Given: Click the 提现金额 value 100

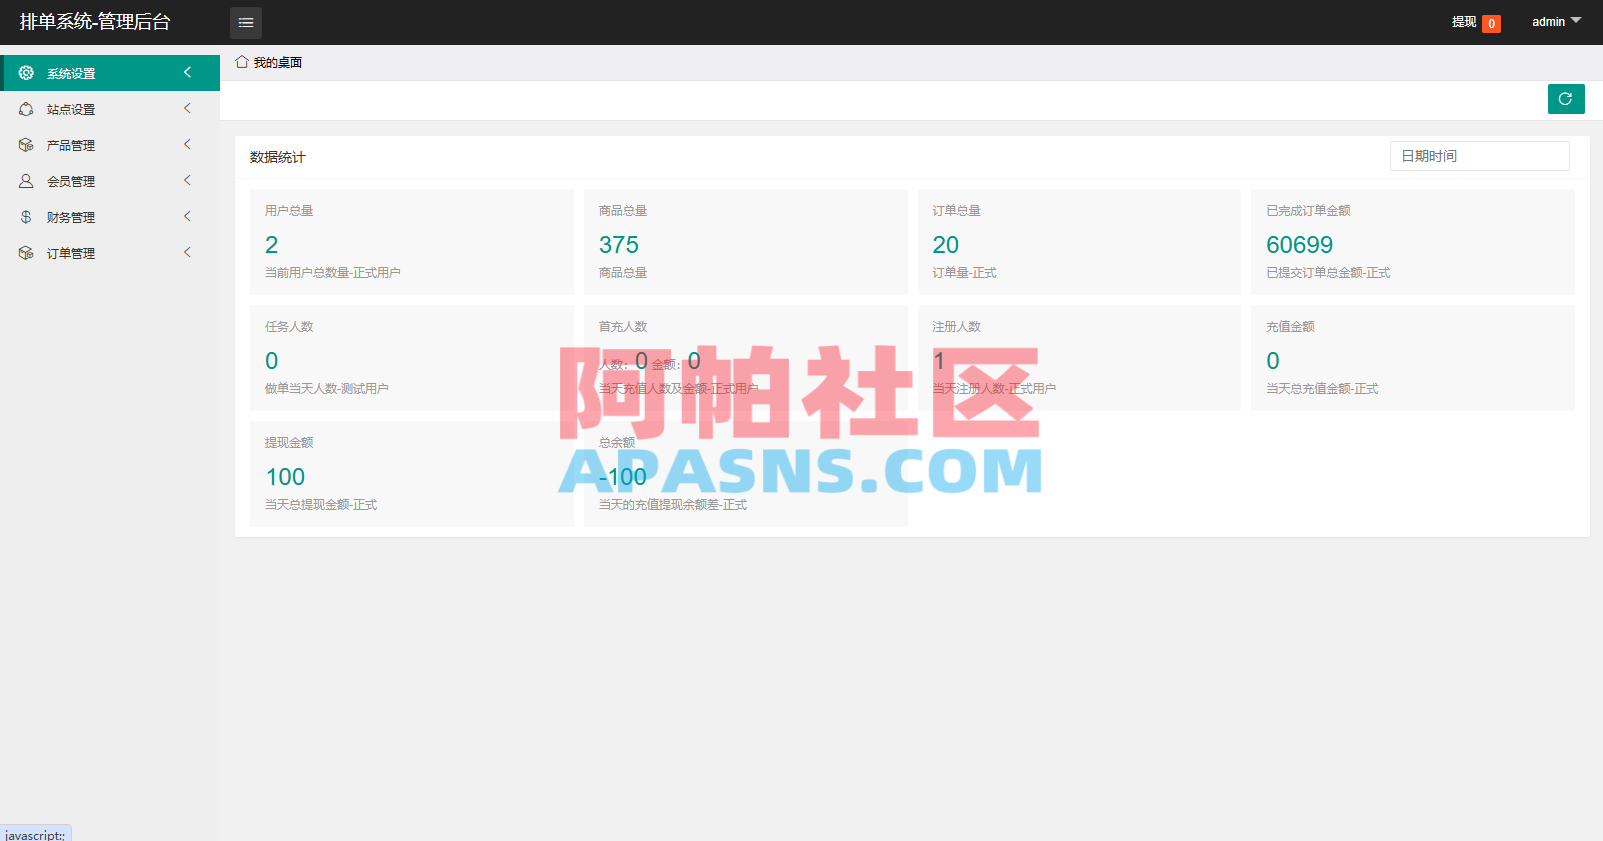Looking at the screenshot, I should 285,477.
